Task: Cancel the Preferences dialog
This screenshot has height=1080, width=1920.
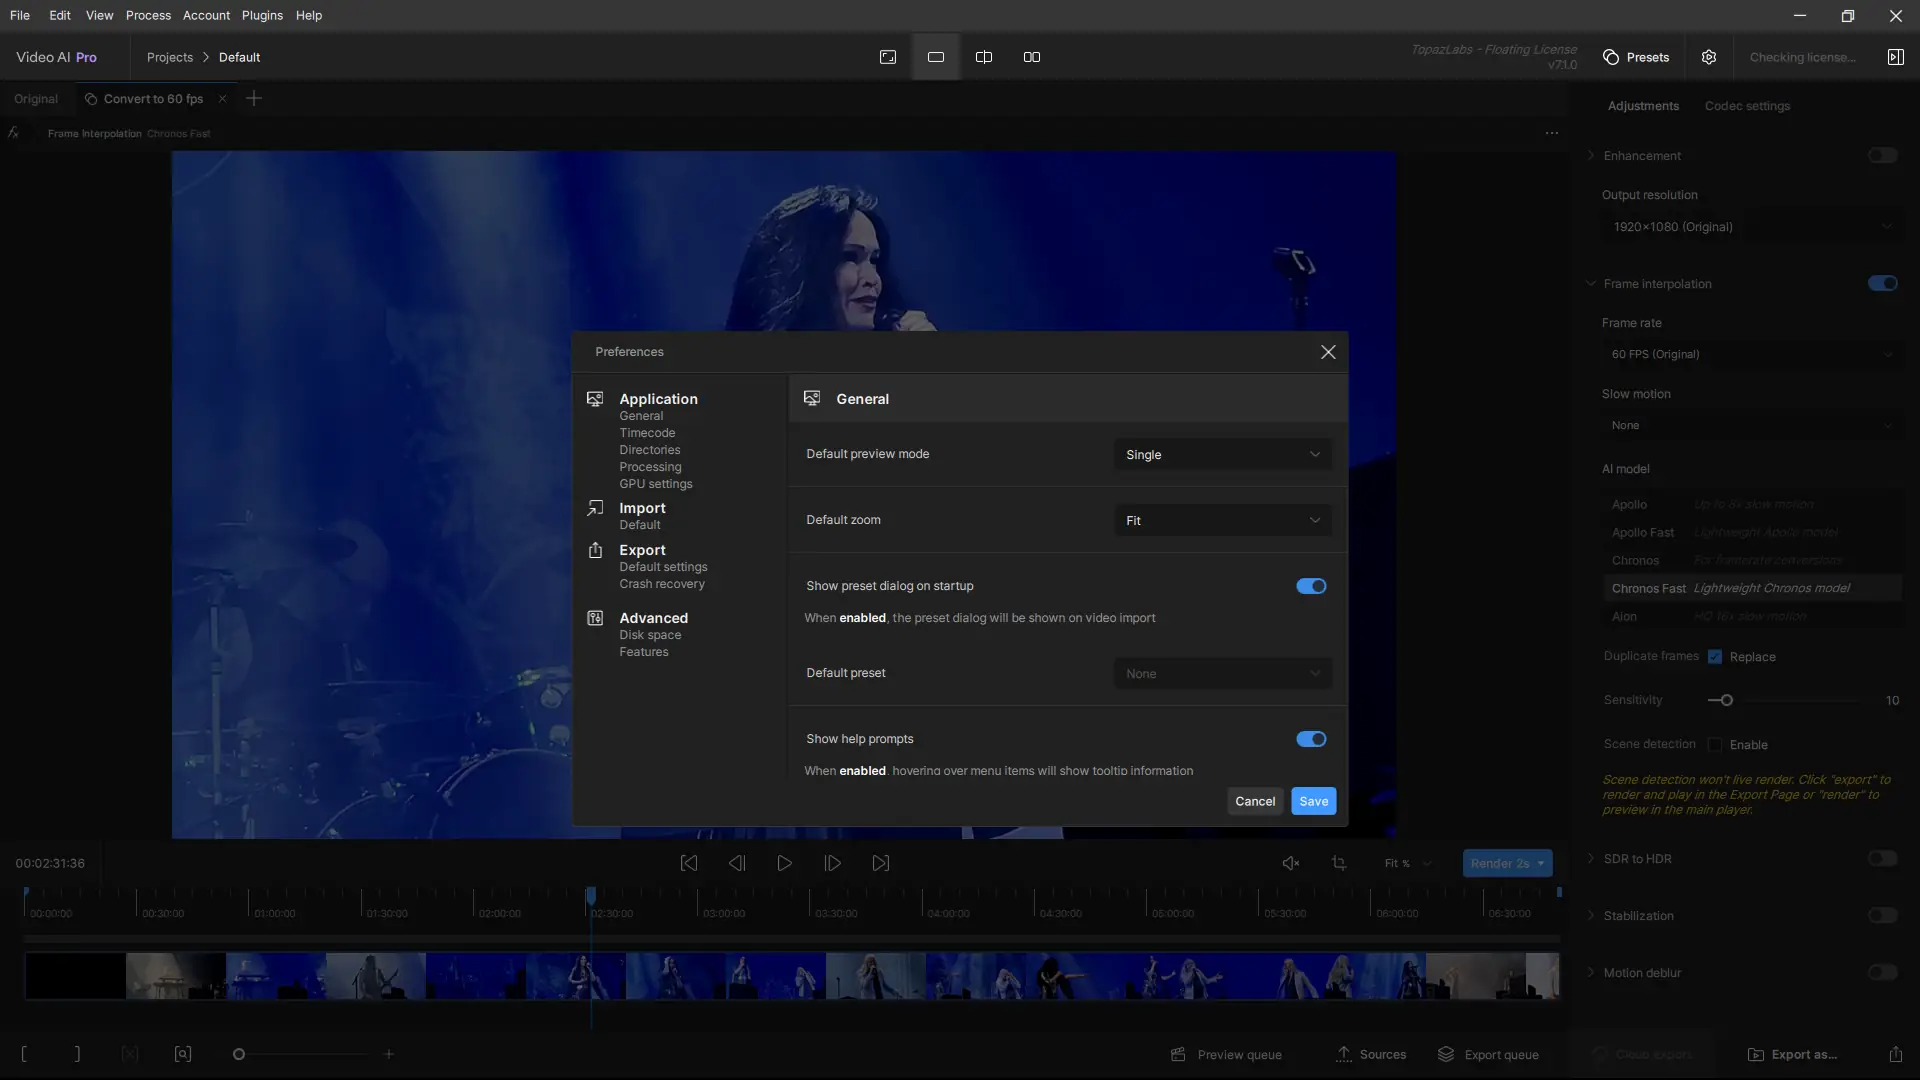Action: 1254,801
